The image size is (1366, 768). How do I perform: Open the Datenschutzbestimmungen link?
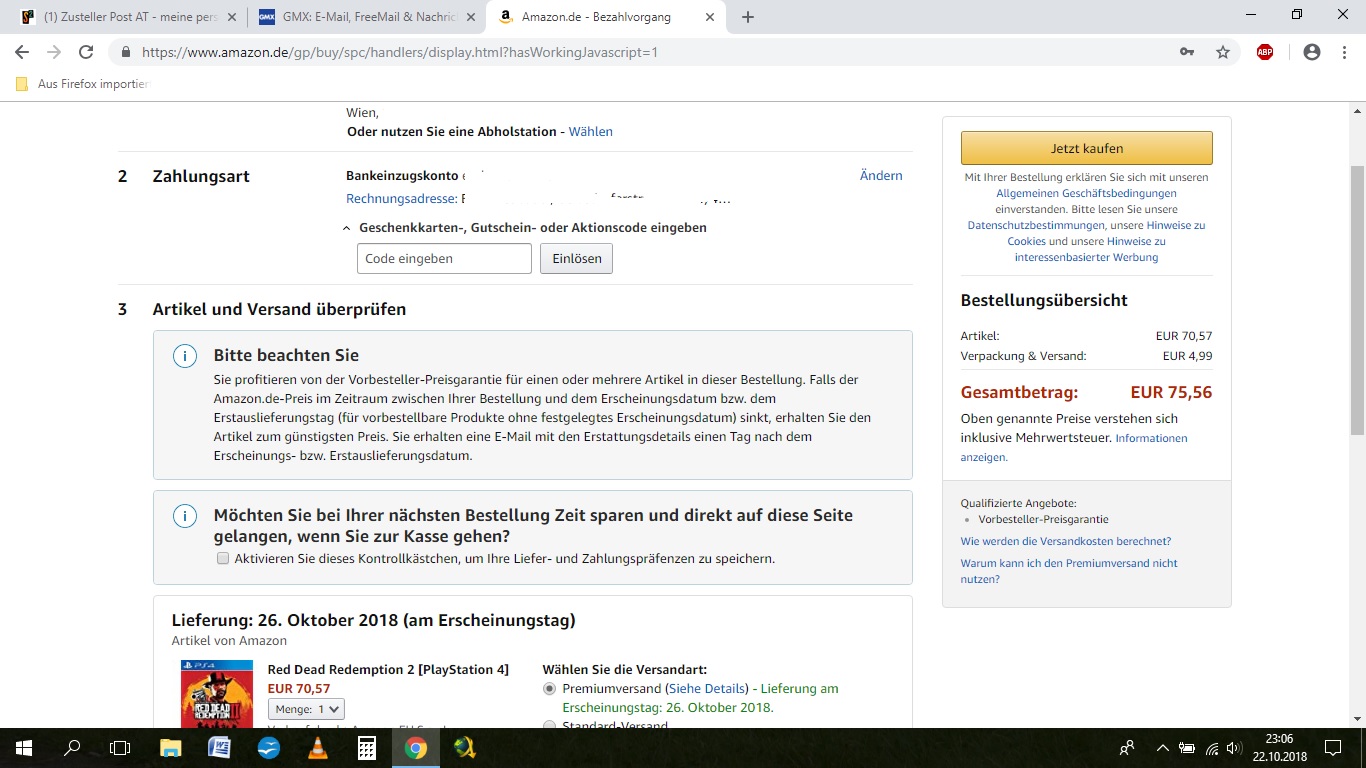coord(1036,225)
